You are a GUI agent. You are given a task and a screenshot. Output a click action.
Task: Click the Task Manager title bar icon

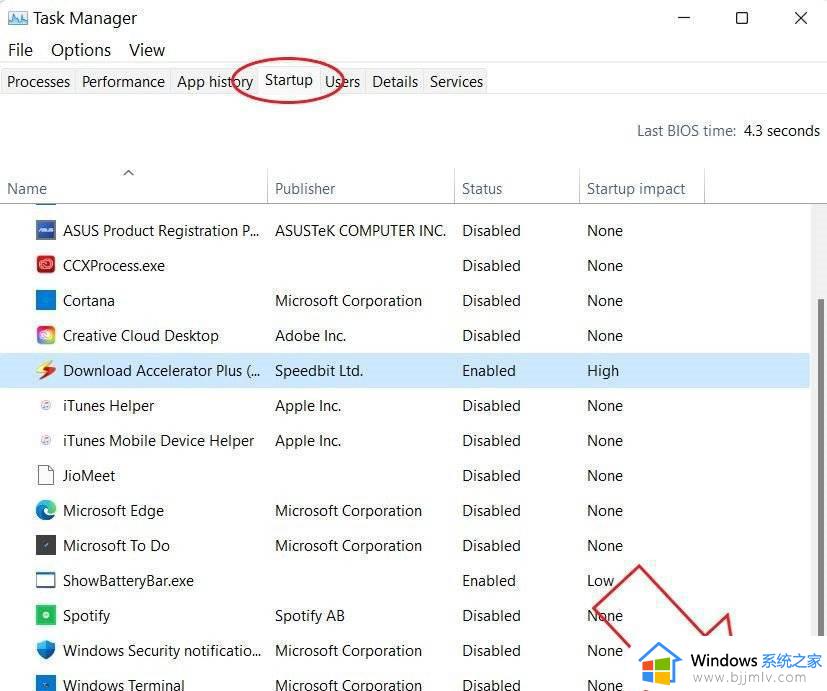[x=18, y=18]
